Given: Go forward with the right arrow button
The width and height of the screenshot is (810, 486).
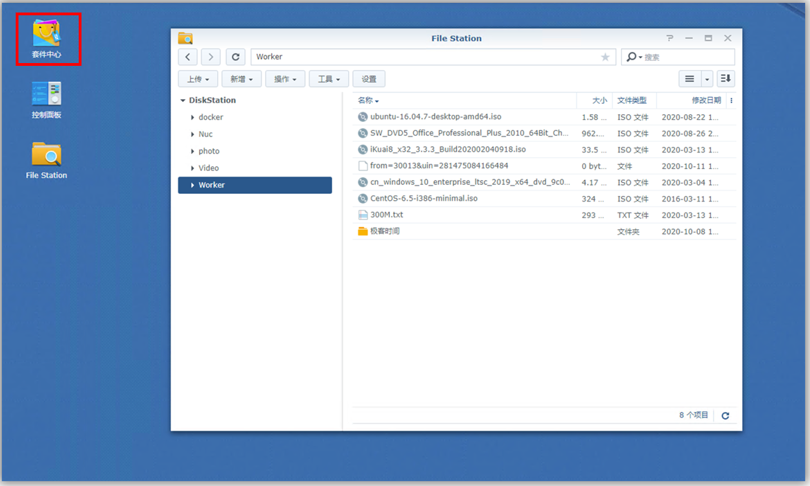Looking at the screenshot, I should click(210, 57).
